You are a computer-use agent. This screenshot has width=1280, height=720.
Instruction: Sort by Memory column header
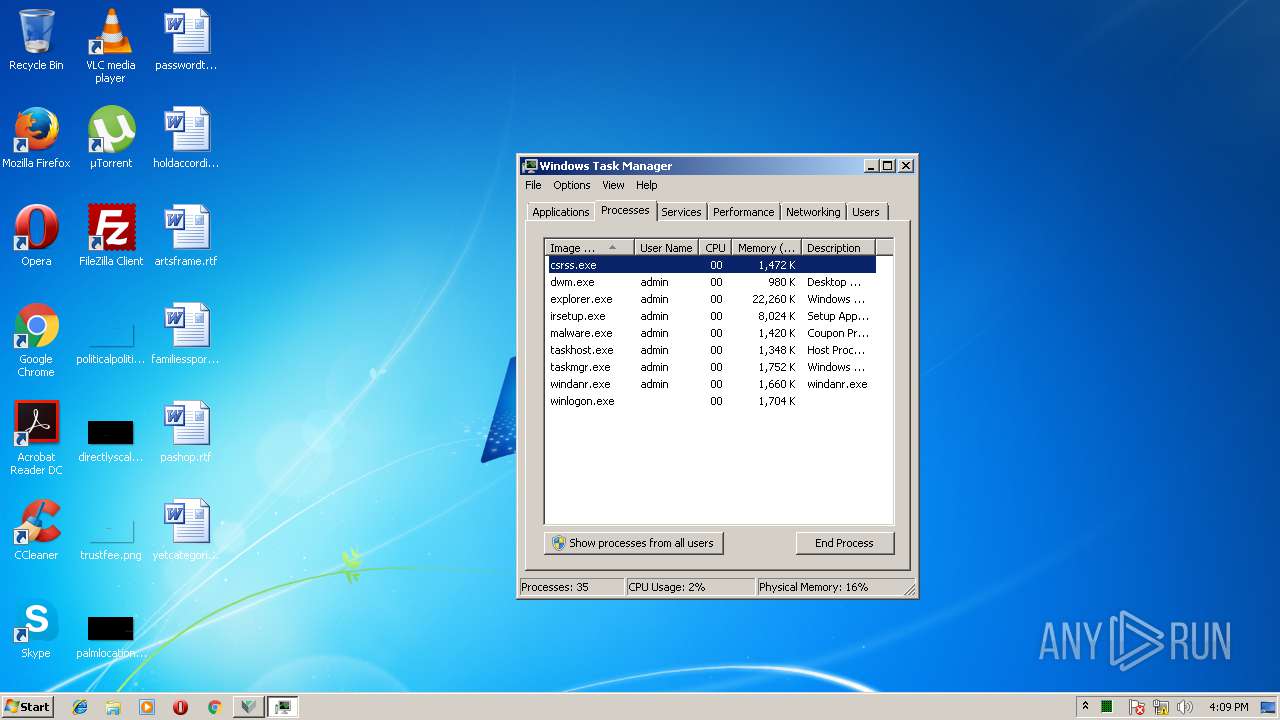coord(766,247)
